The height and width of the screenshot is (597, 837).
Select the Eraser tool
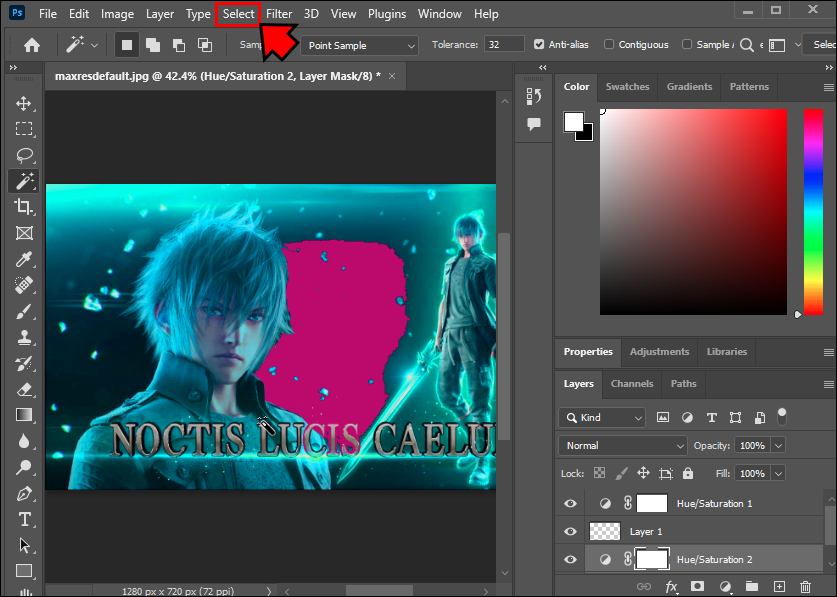point(24,389)
